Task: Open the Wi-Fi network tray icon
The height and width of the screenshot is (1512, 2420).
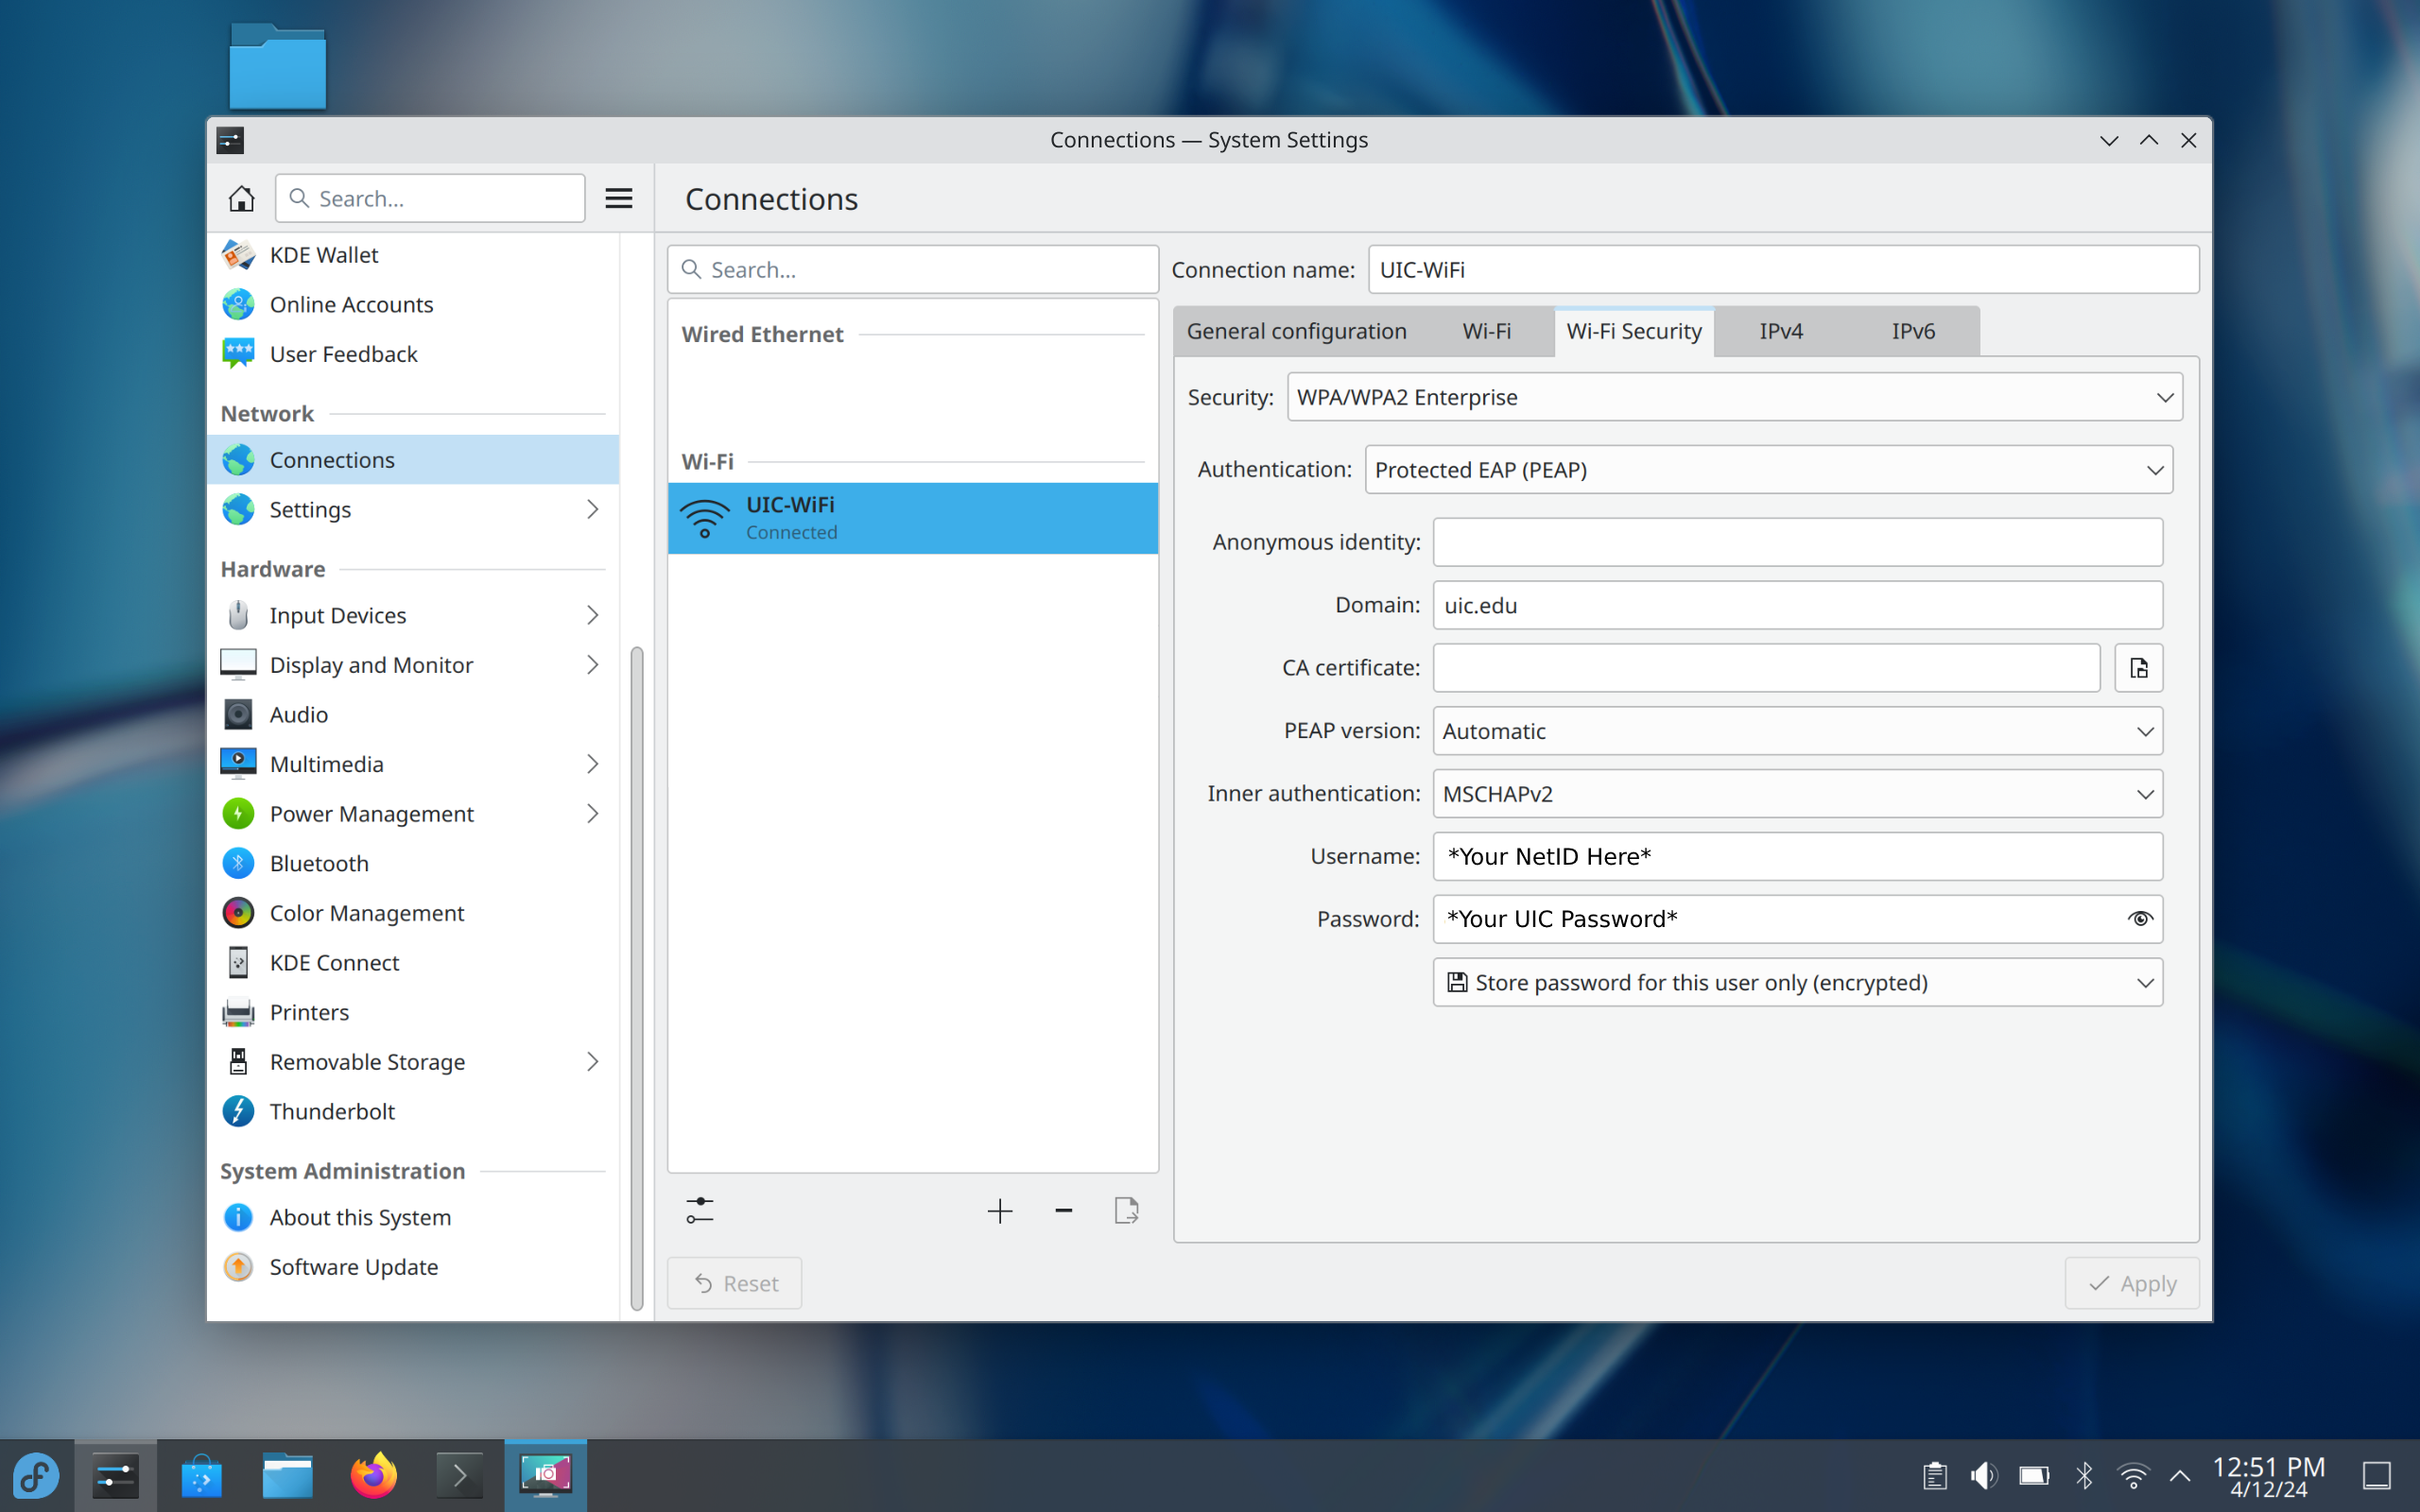Action: [x=2133, y=1475]
